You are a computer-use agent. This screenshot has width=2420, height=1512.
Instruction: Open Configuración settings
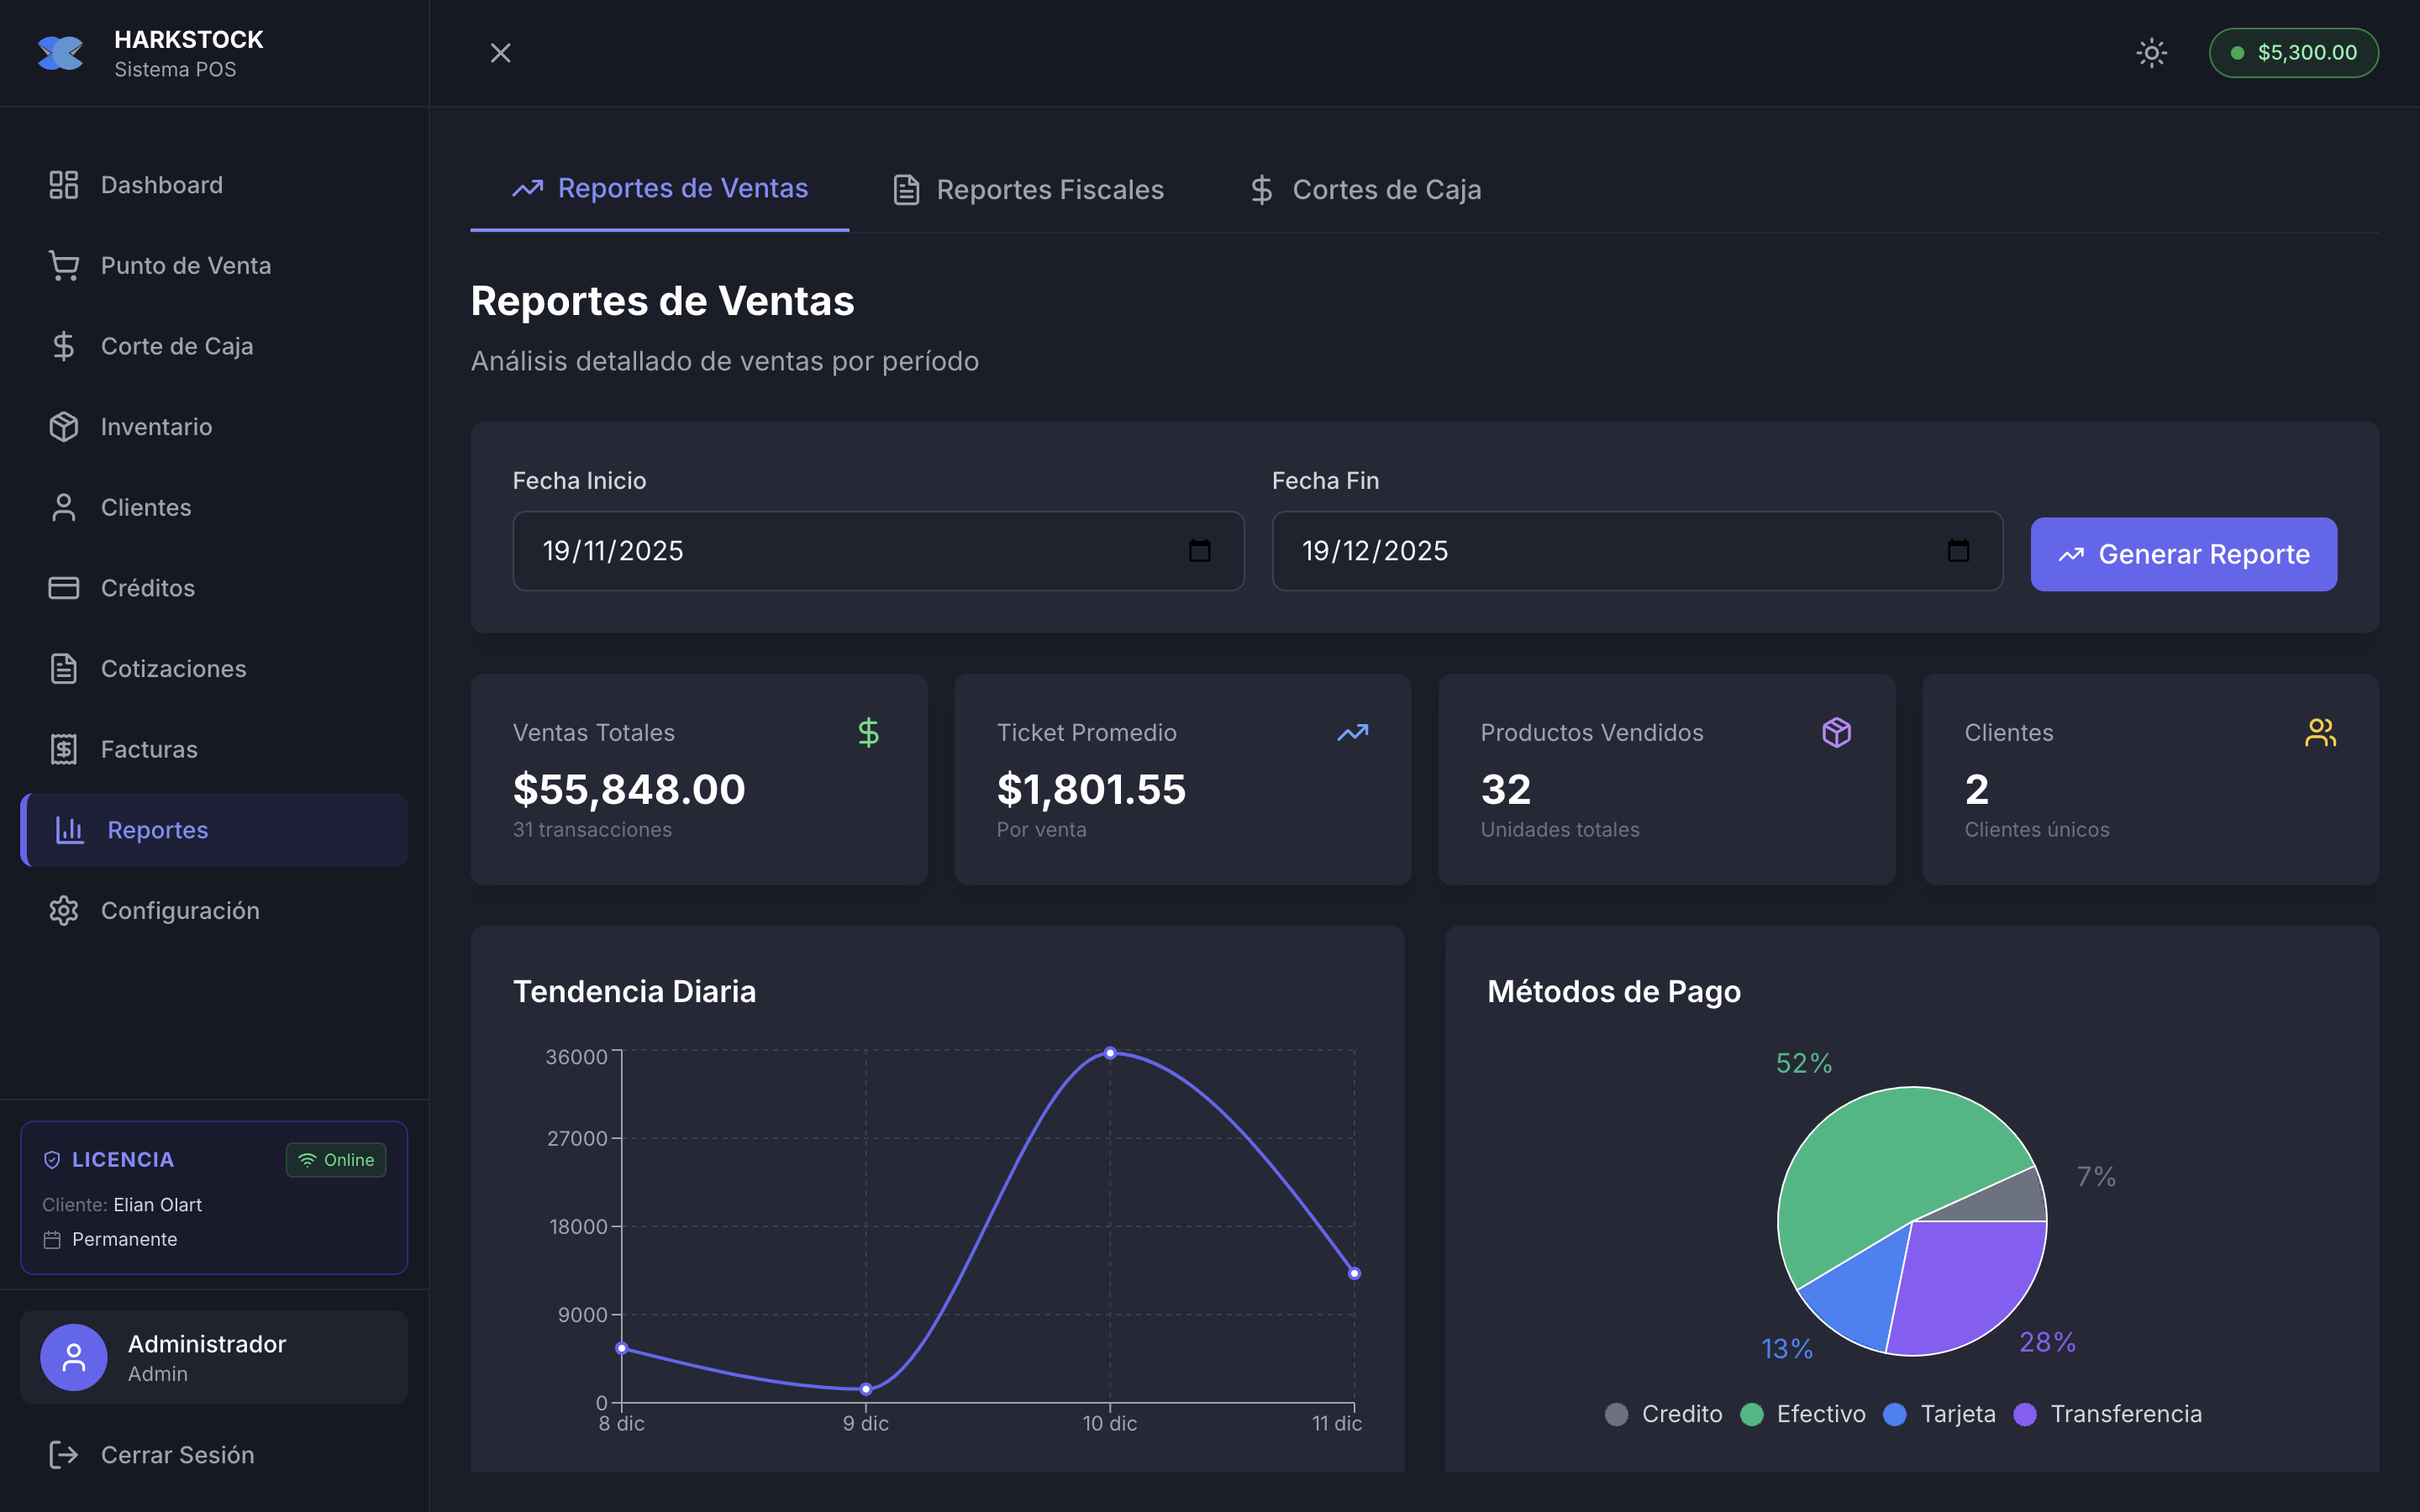180,910
